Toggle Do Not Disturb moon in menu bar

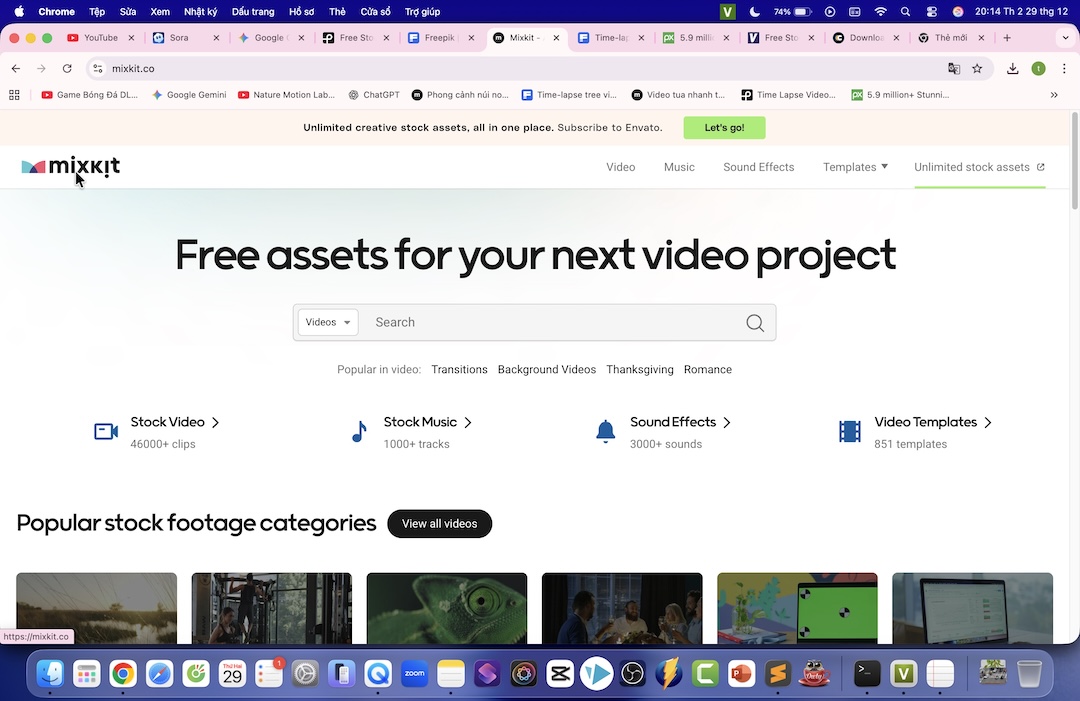(x=752, y=11)
